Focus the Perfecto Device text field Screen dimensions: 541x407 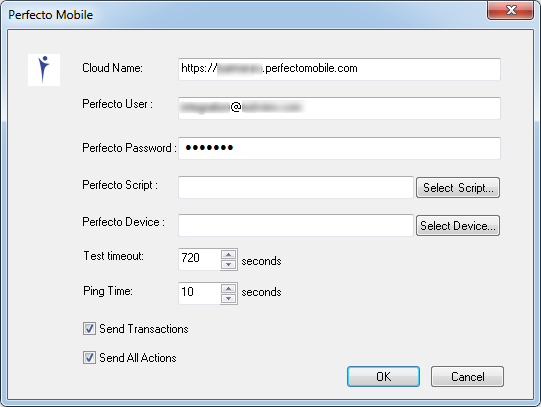click(x=296, y=225)
